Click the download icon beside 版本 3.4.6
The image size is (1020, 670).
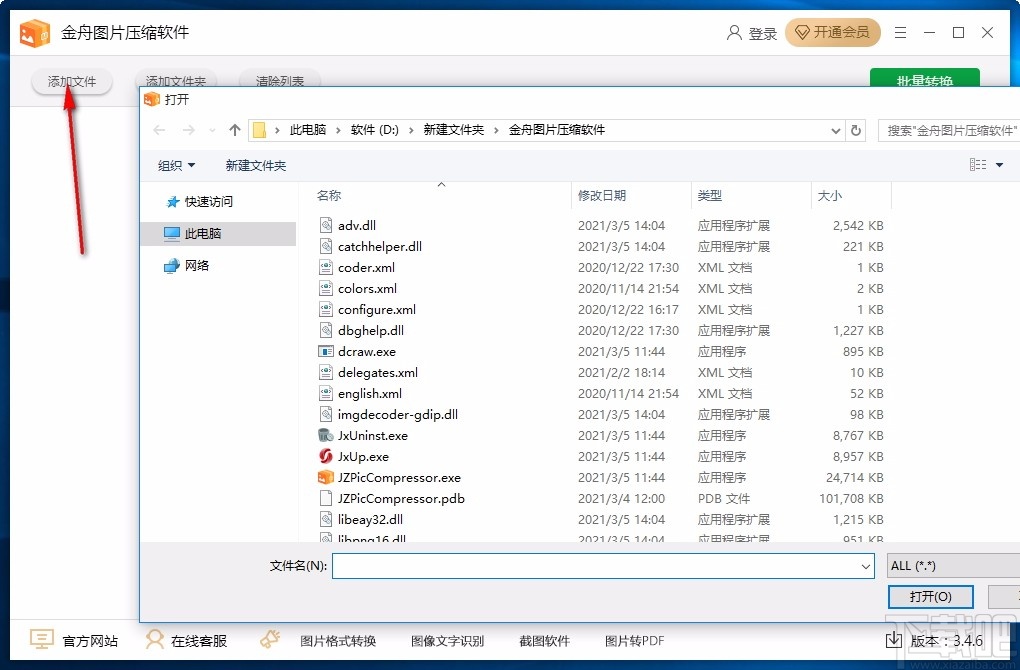[x=893, y=640]
